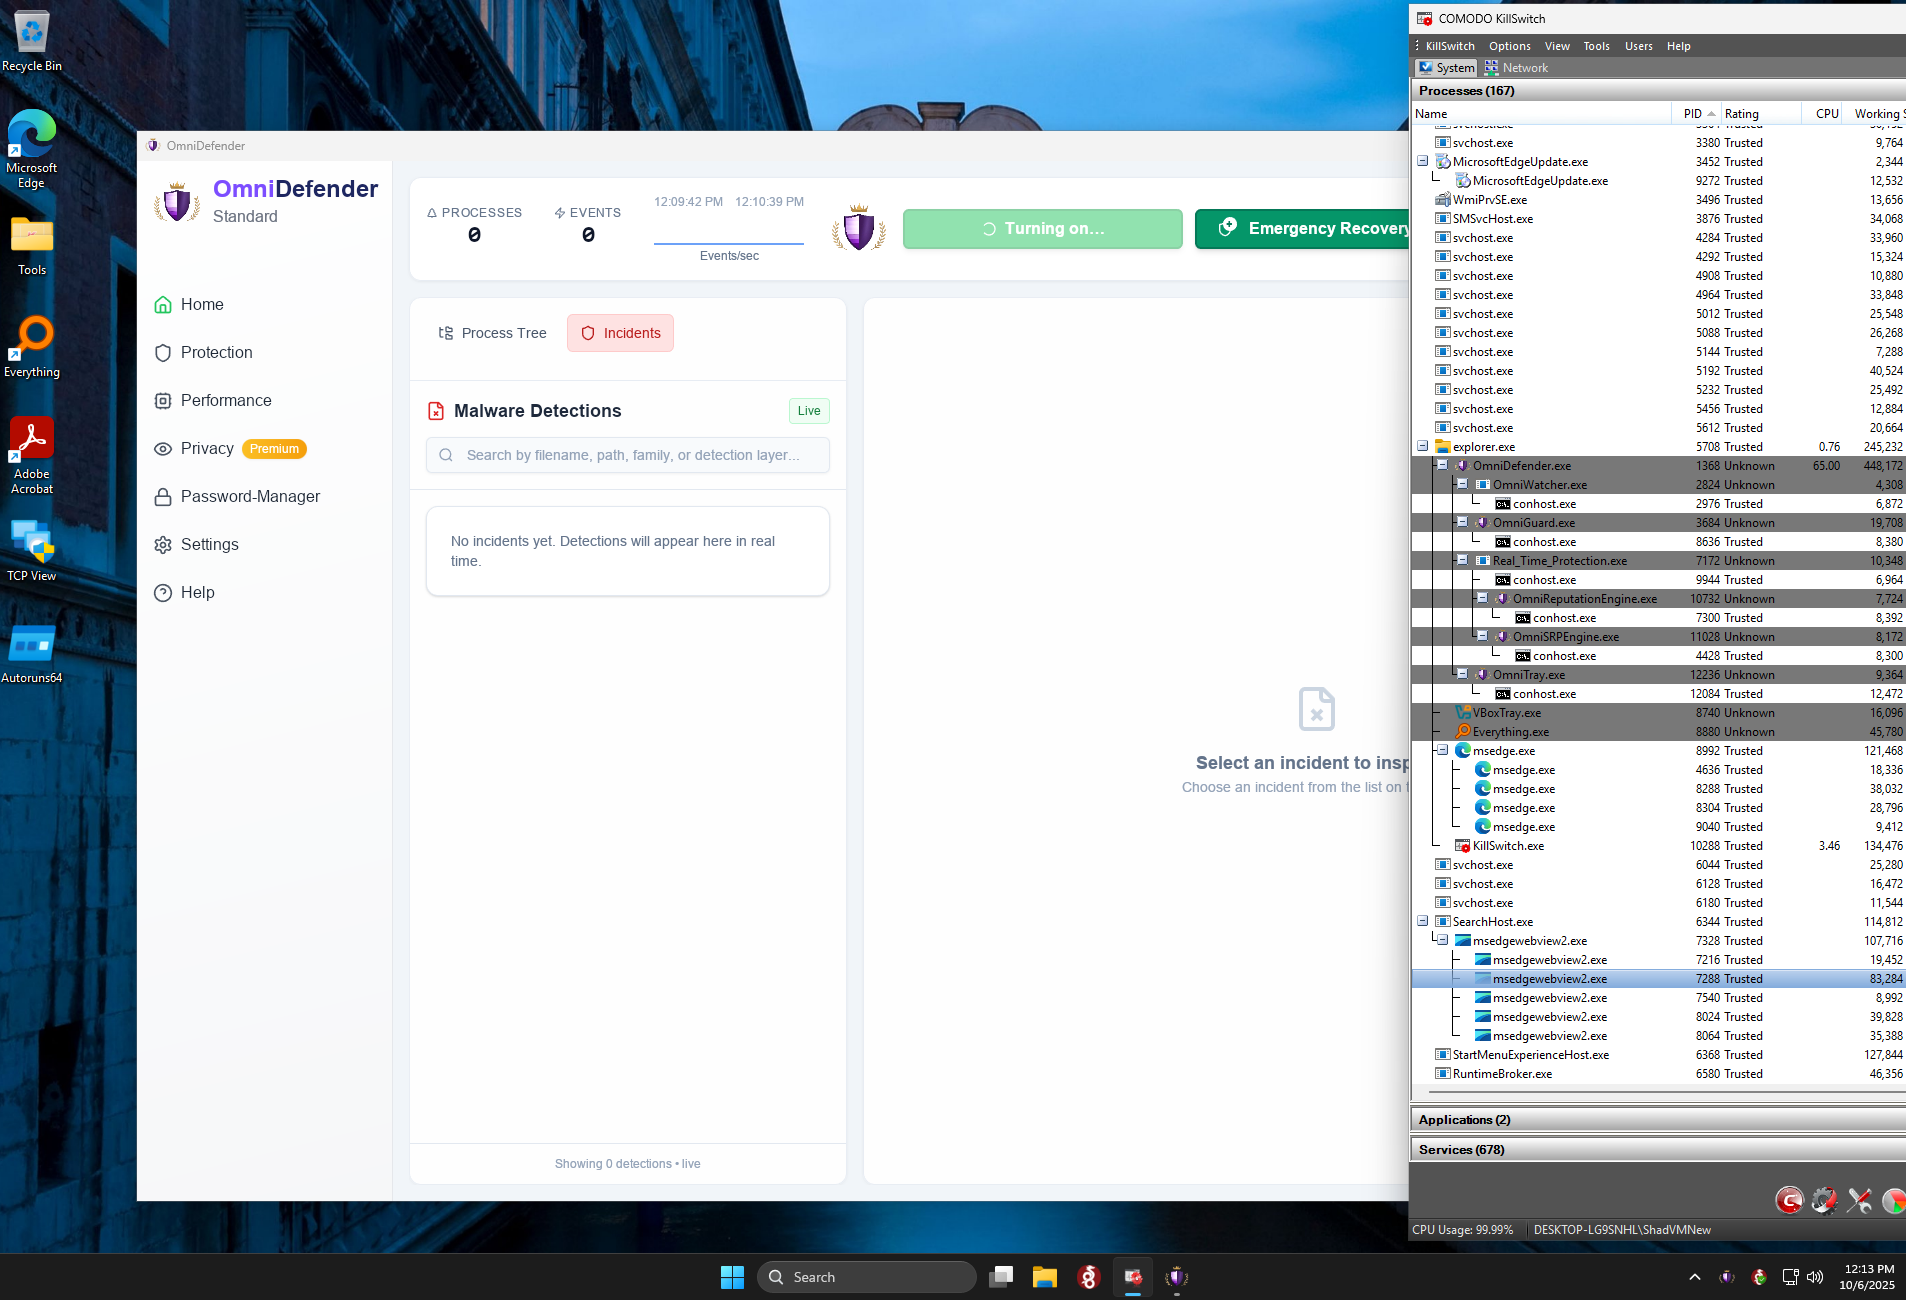Expand the Services (678) section
This screenshot has width=1906, height=1300.
pos(1658,1150)
